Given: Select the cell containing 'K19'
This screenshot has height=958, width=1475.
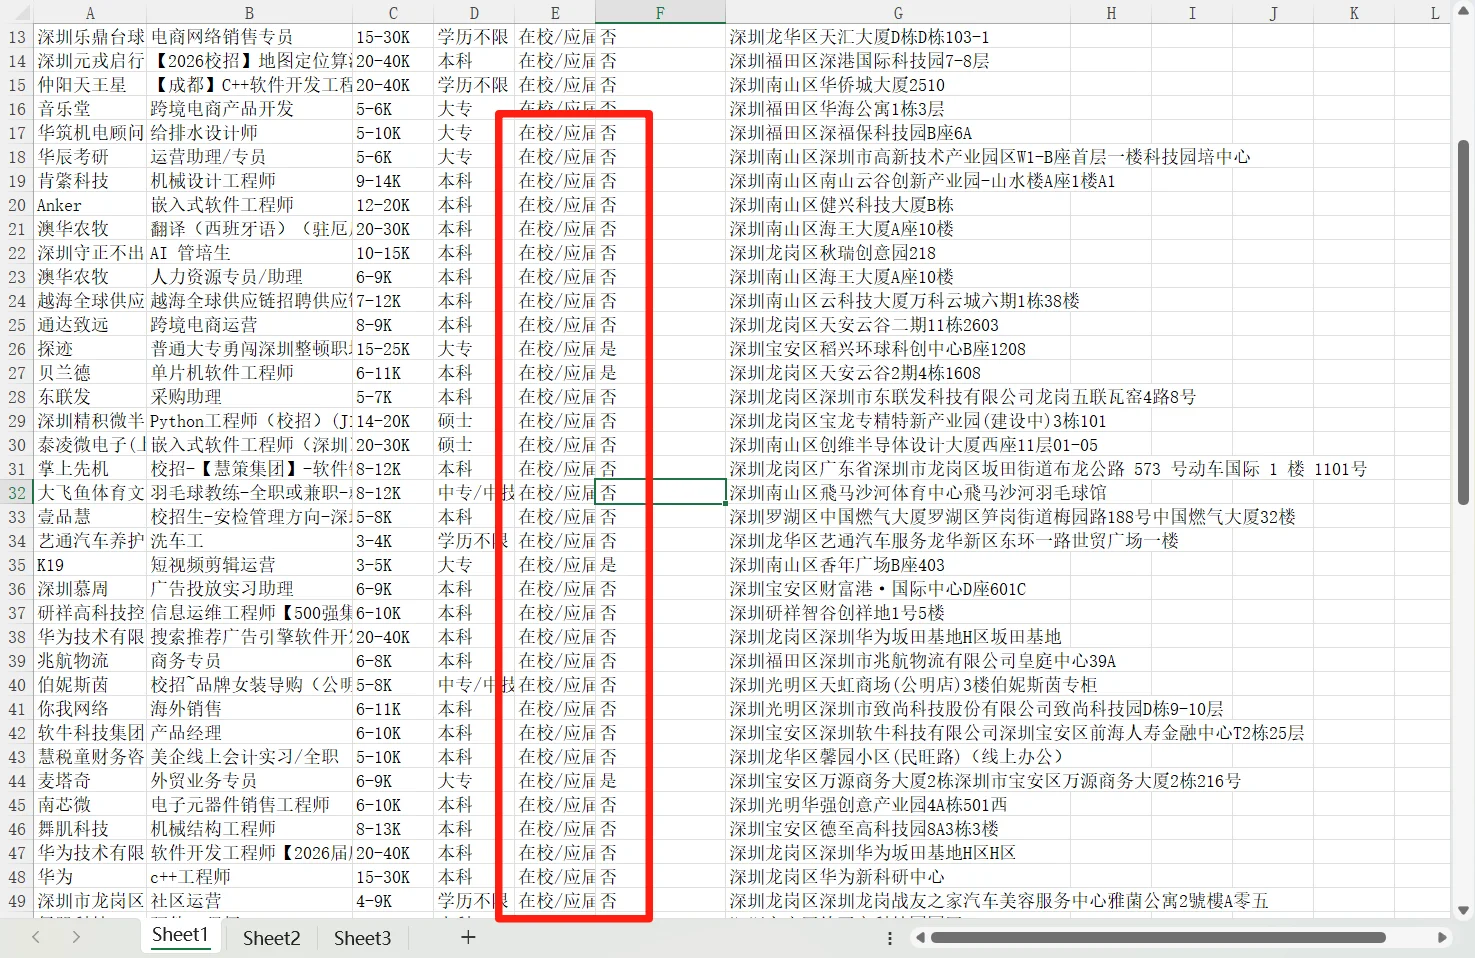Looking at the screenshot, I should (x=90, y=565).
